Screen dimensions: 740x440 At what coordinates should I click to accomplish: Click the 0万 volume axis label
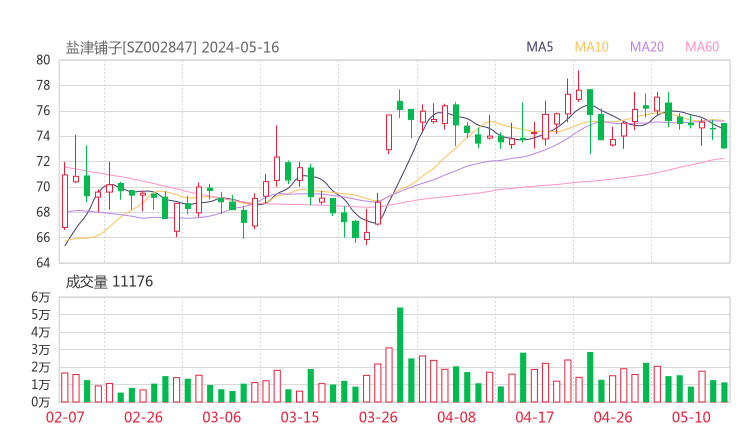tap(41, 402)
